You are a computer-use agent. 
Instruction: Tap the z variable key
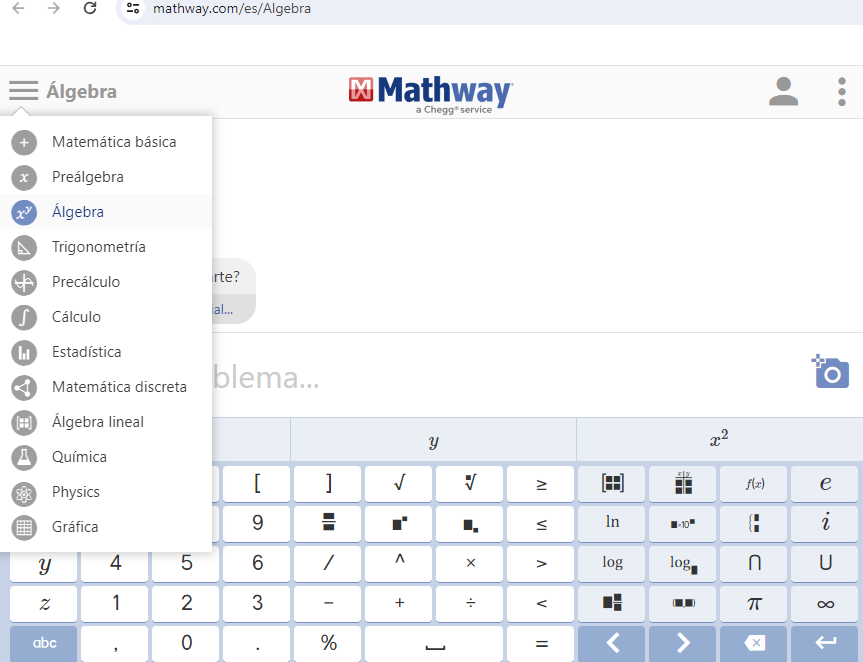click(x=43, y=604)
